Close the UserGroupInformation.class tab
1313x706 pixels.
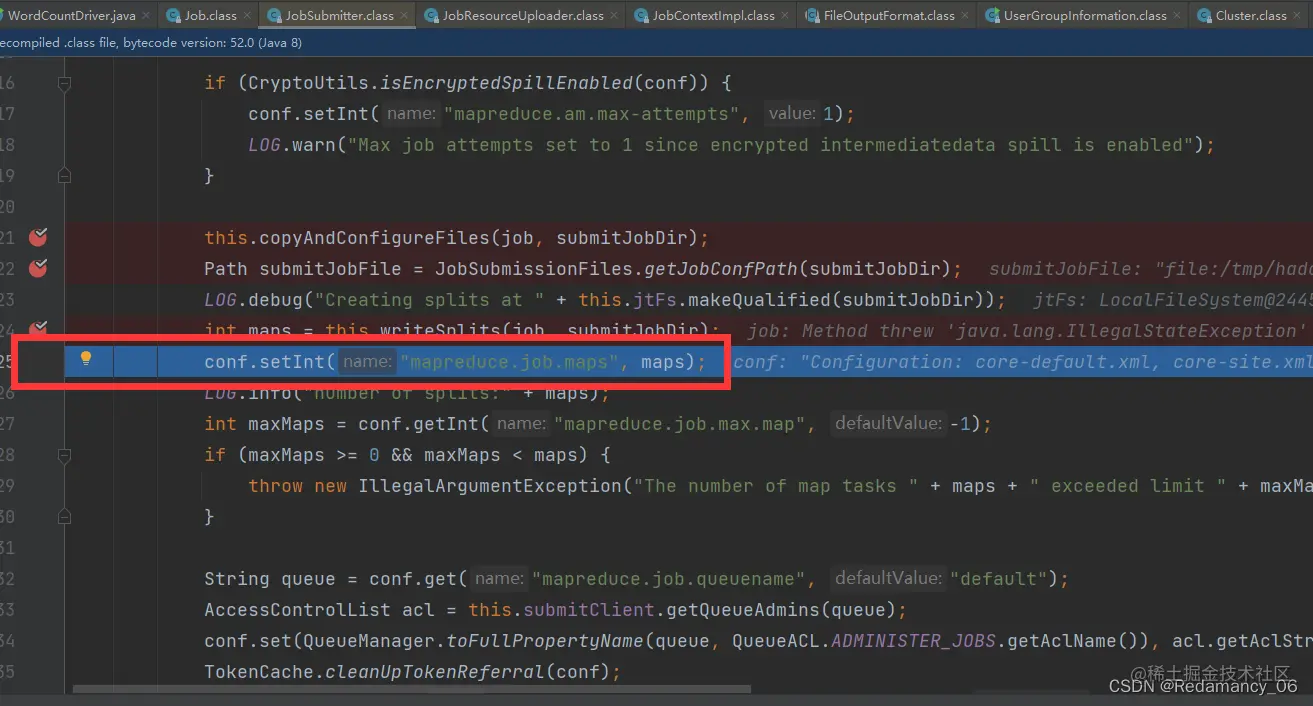tap(1176, 16)
